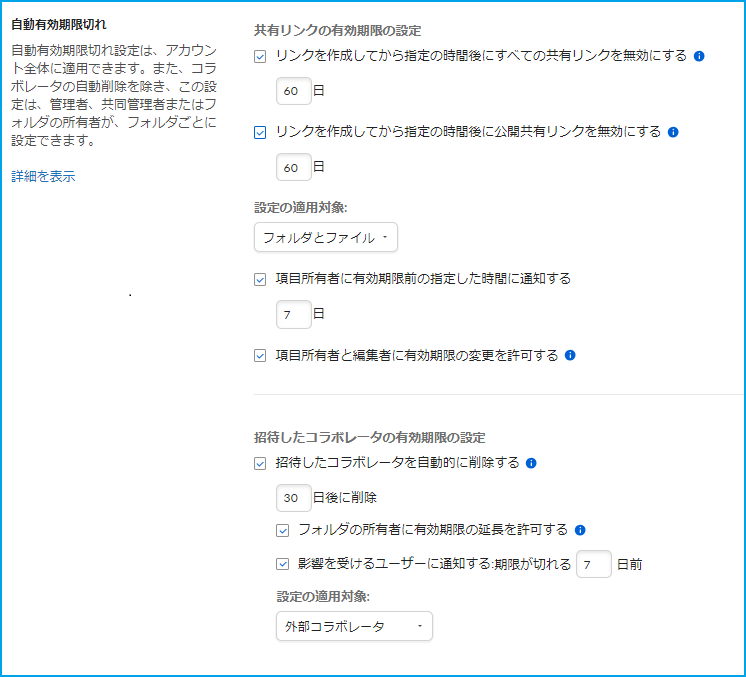746x677 pixels.
Task: Click 設定の適用対象 label above フォルダとファイル
Action: (301, 208)
